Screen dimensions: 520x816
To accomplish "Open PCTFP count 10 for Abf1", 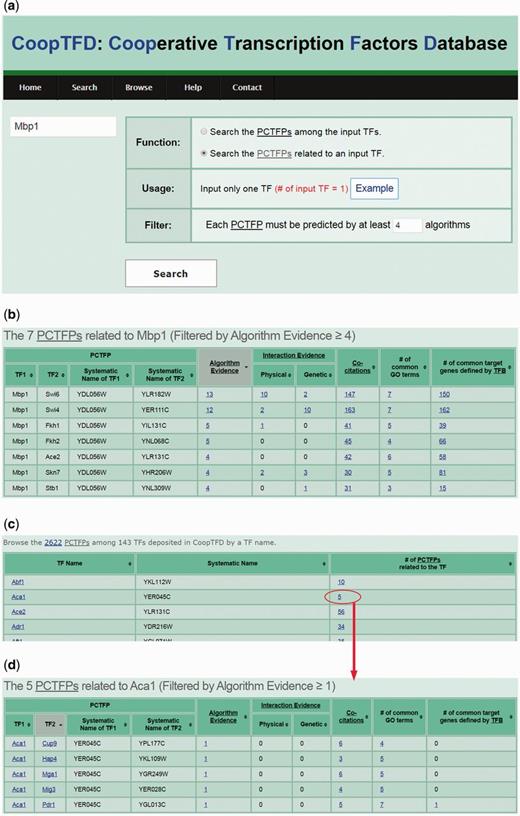I will (341, 582).
